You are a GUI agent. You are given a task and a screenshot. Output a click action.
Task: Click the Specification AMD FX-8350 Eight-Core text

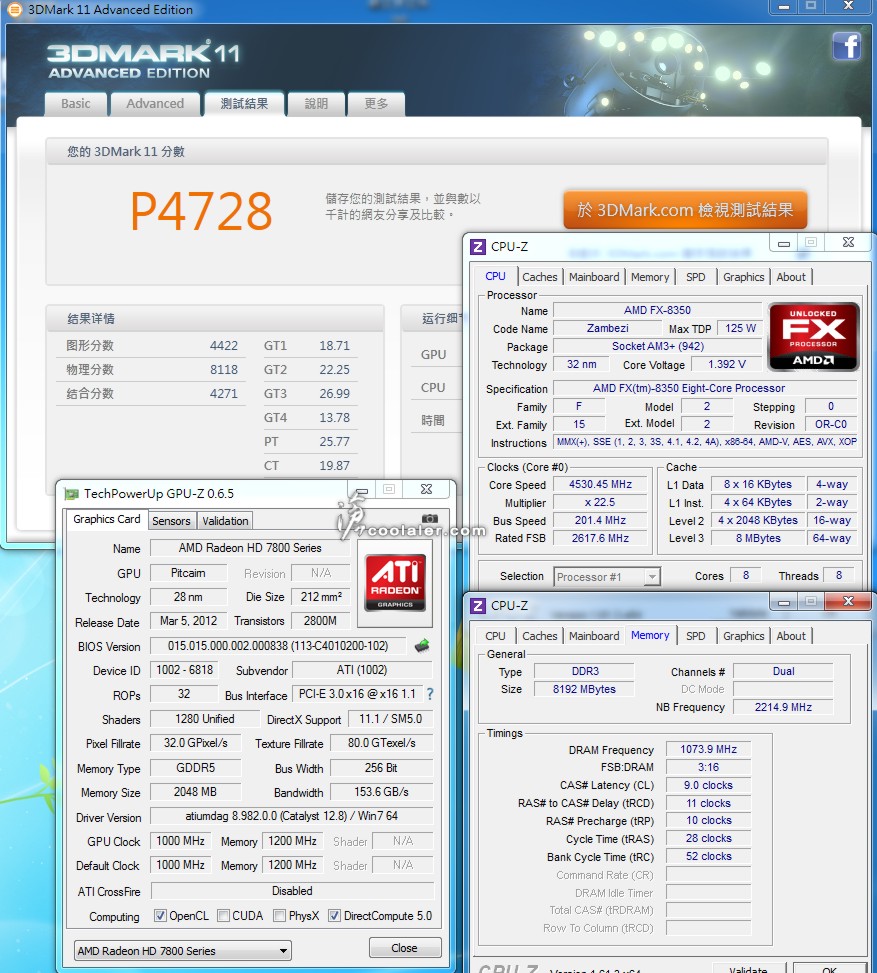tap(688, 388)
